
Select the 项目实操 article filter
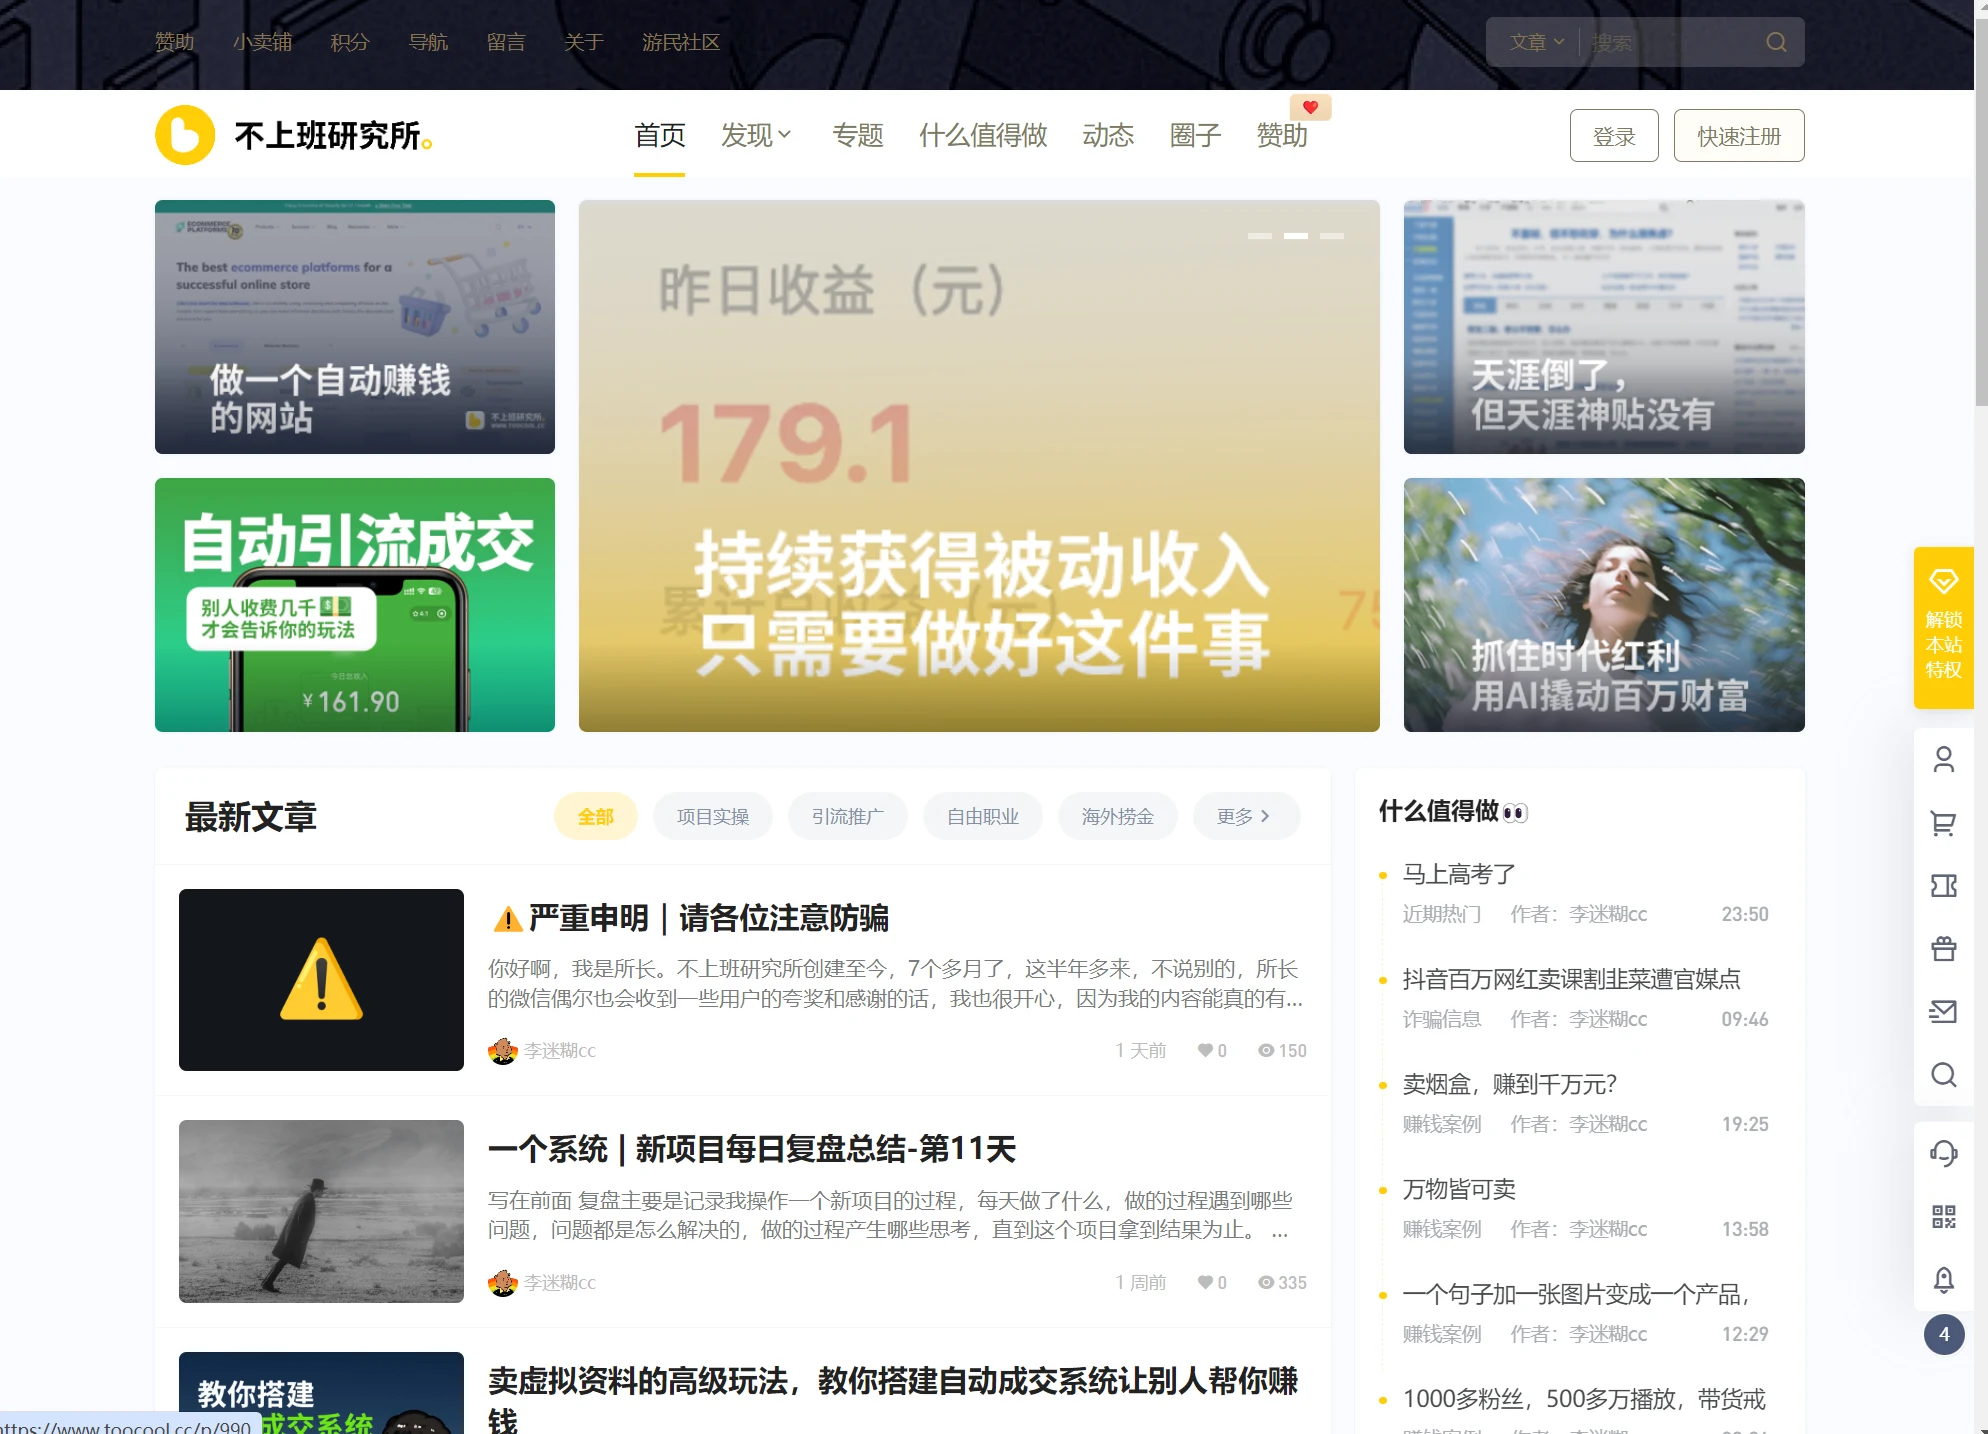(713, 816)
